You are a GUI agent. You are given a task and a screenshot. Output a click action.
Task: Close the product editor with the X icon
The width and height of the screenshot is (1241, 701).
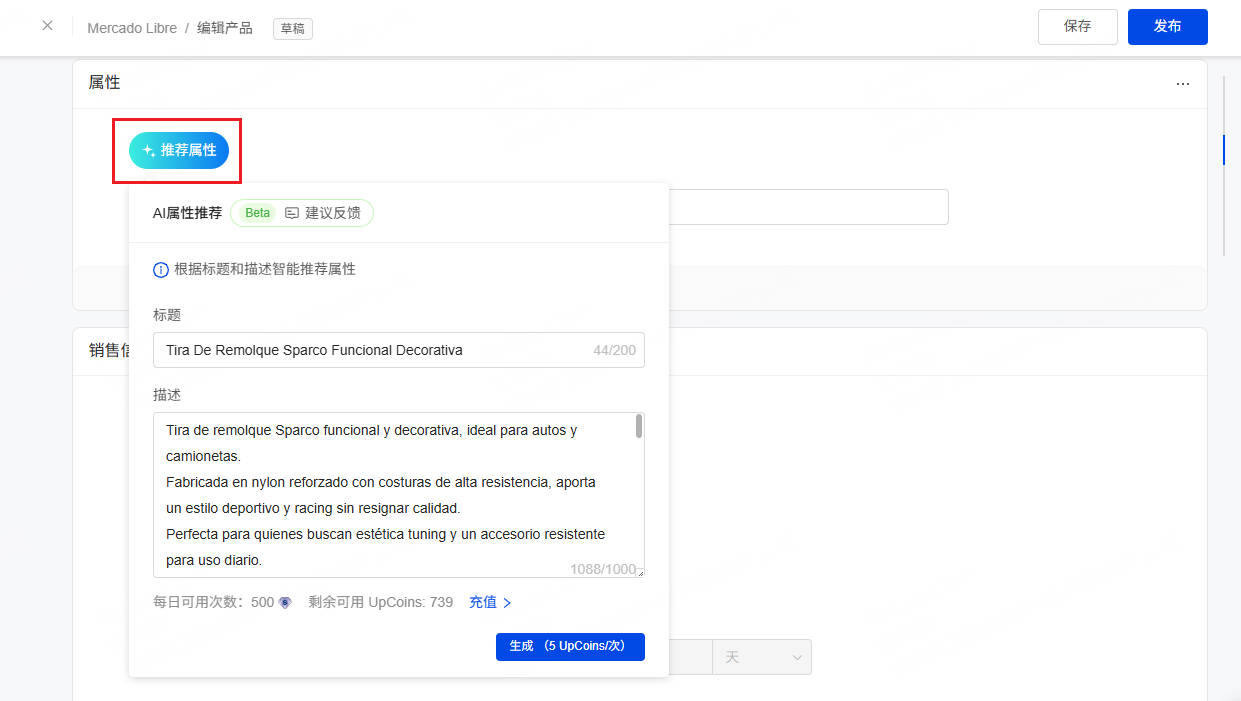pyautogui.click(x=47, y=26)
